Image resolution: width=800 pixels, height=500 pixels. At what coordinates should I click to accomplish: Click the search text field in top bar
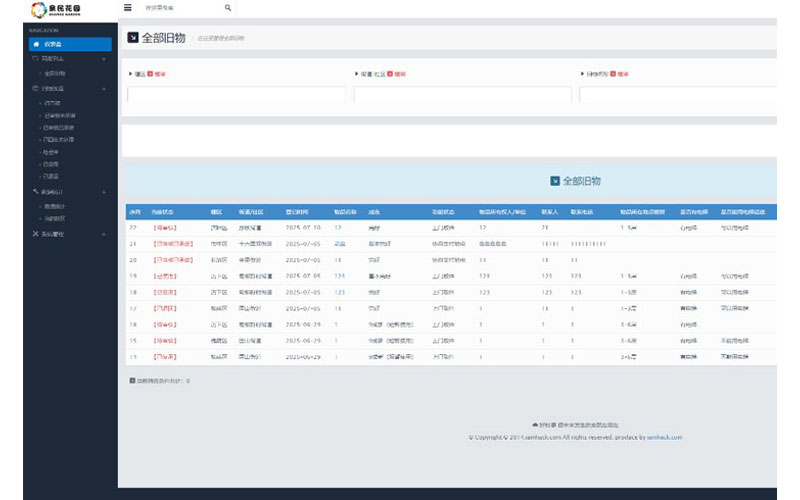[180, 8]
